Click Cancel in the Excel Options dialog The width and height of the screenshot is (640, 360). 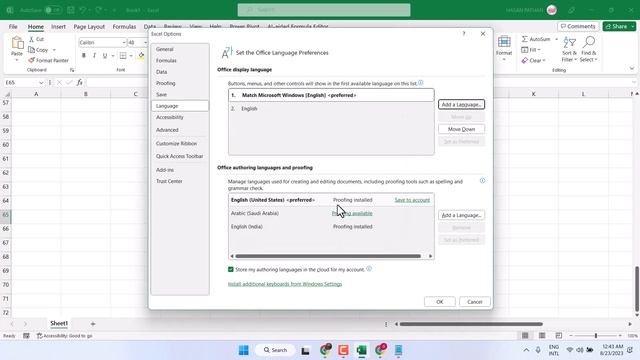(x=475, y=302)
